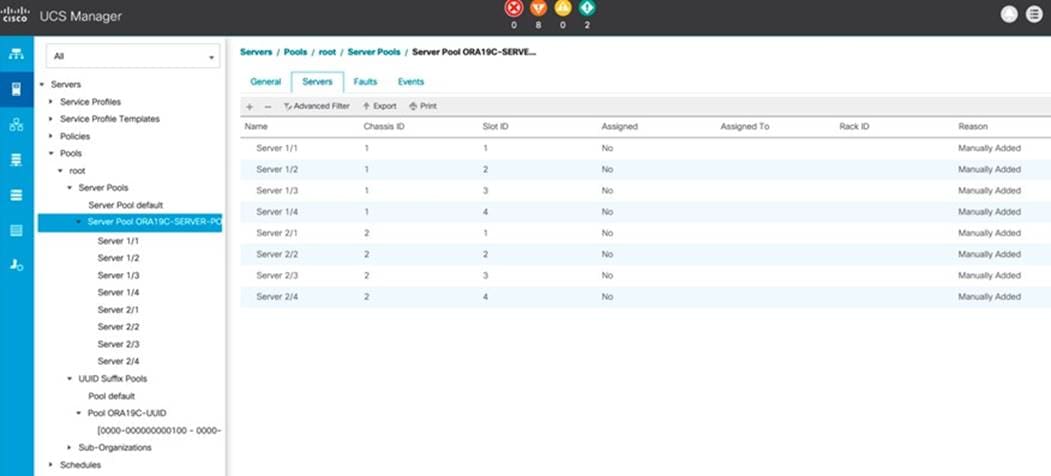Select the UUID block 0000-000000000100 entry
The image size is (1051, 476).
pos(160,430)
